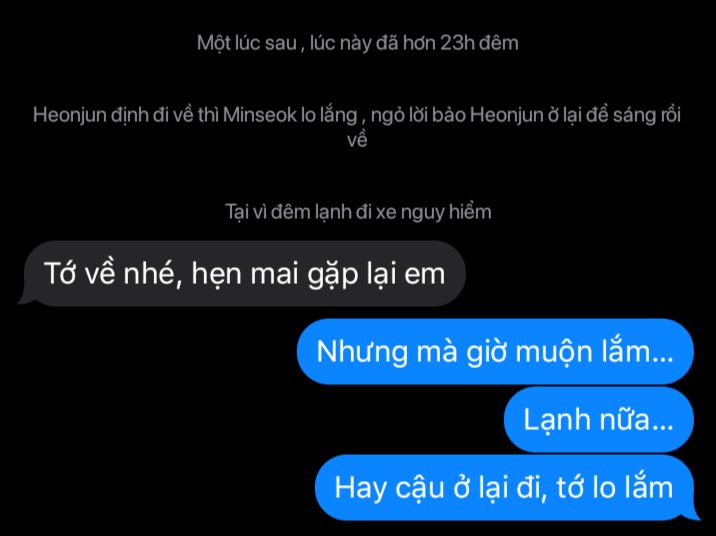This screenshot has height=536, width=716.
Task: Click the tail of the last blue bubble
Action: pyautogui.click(x=691, y=513)
